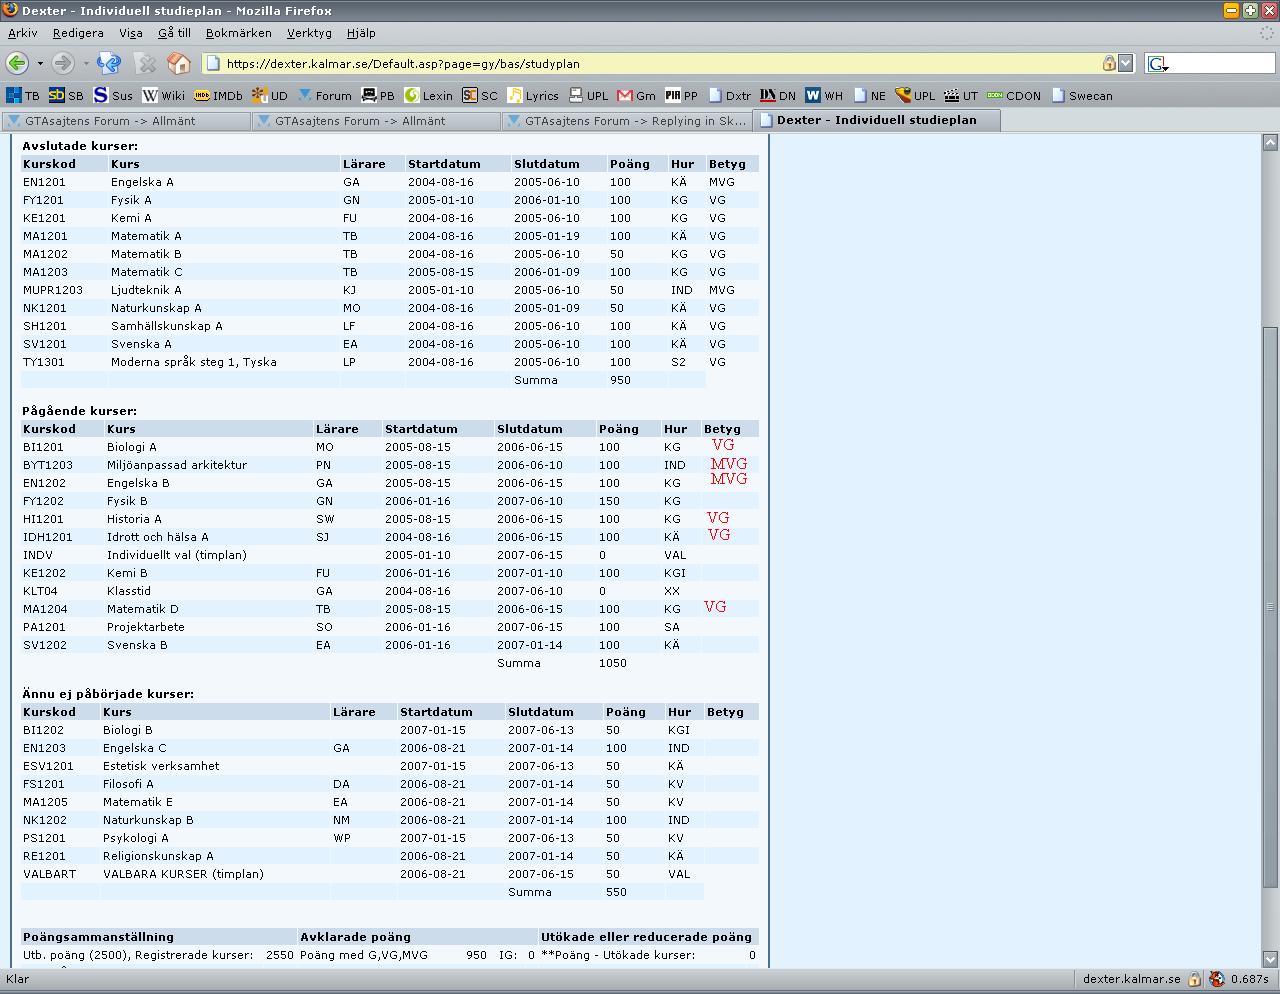The image size is (1280, 994).
Task: Go to the Home page icon
Action: (x=179, y=63)
